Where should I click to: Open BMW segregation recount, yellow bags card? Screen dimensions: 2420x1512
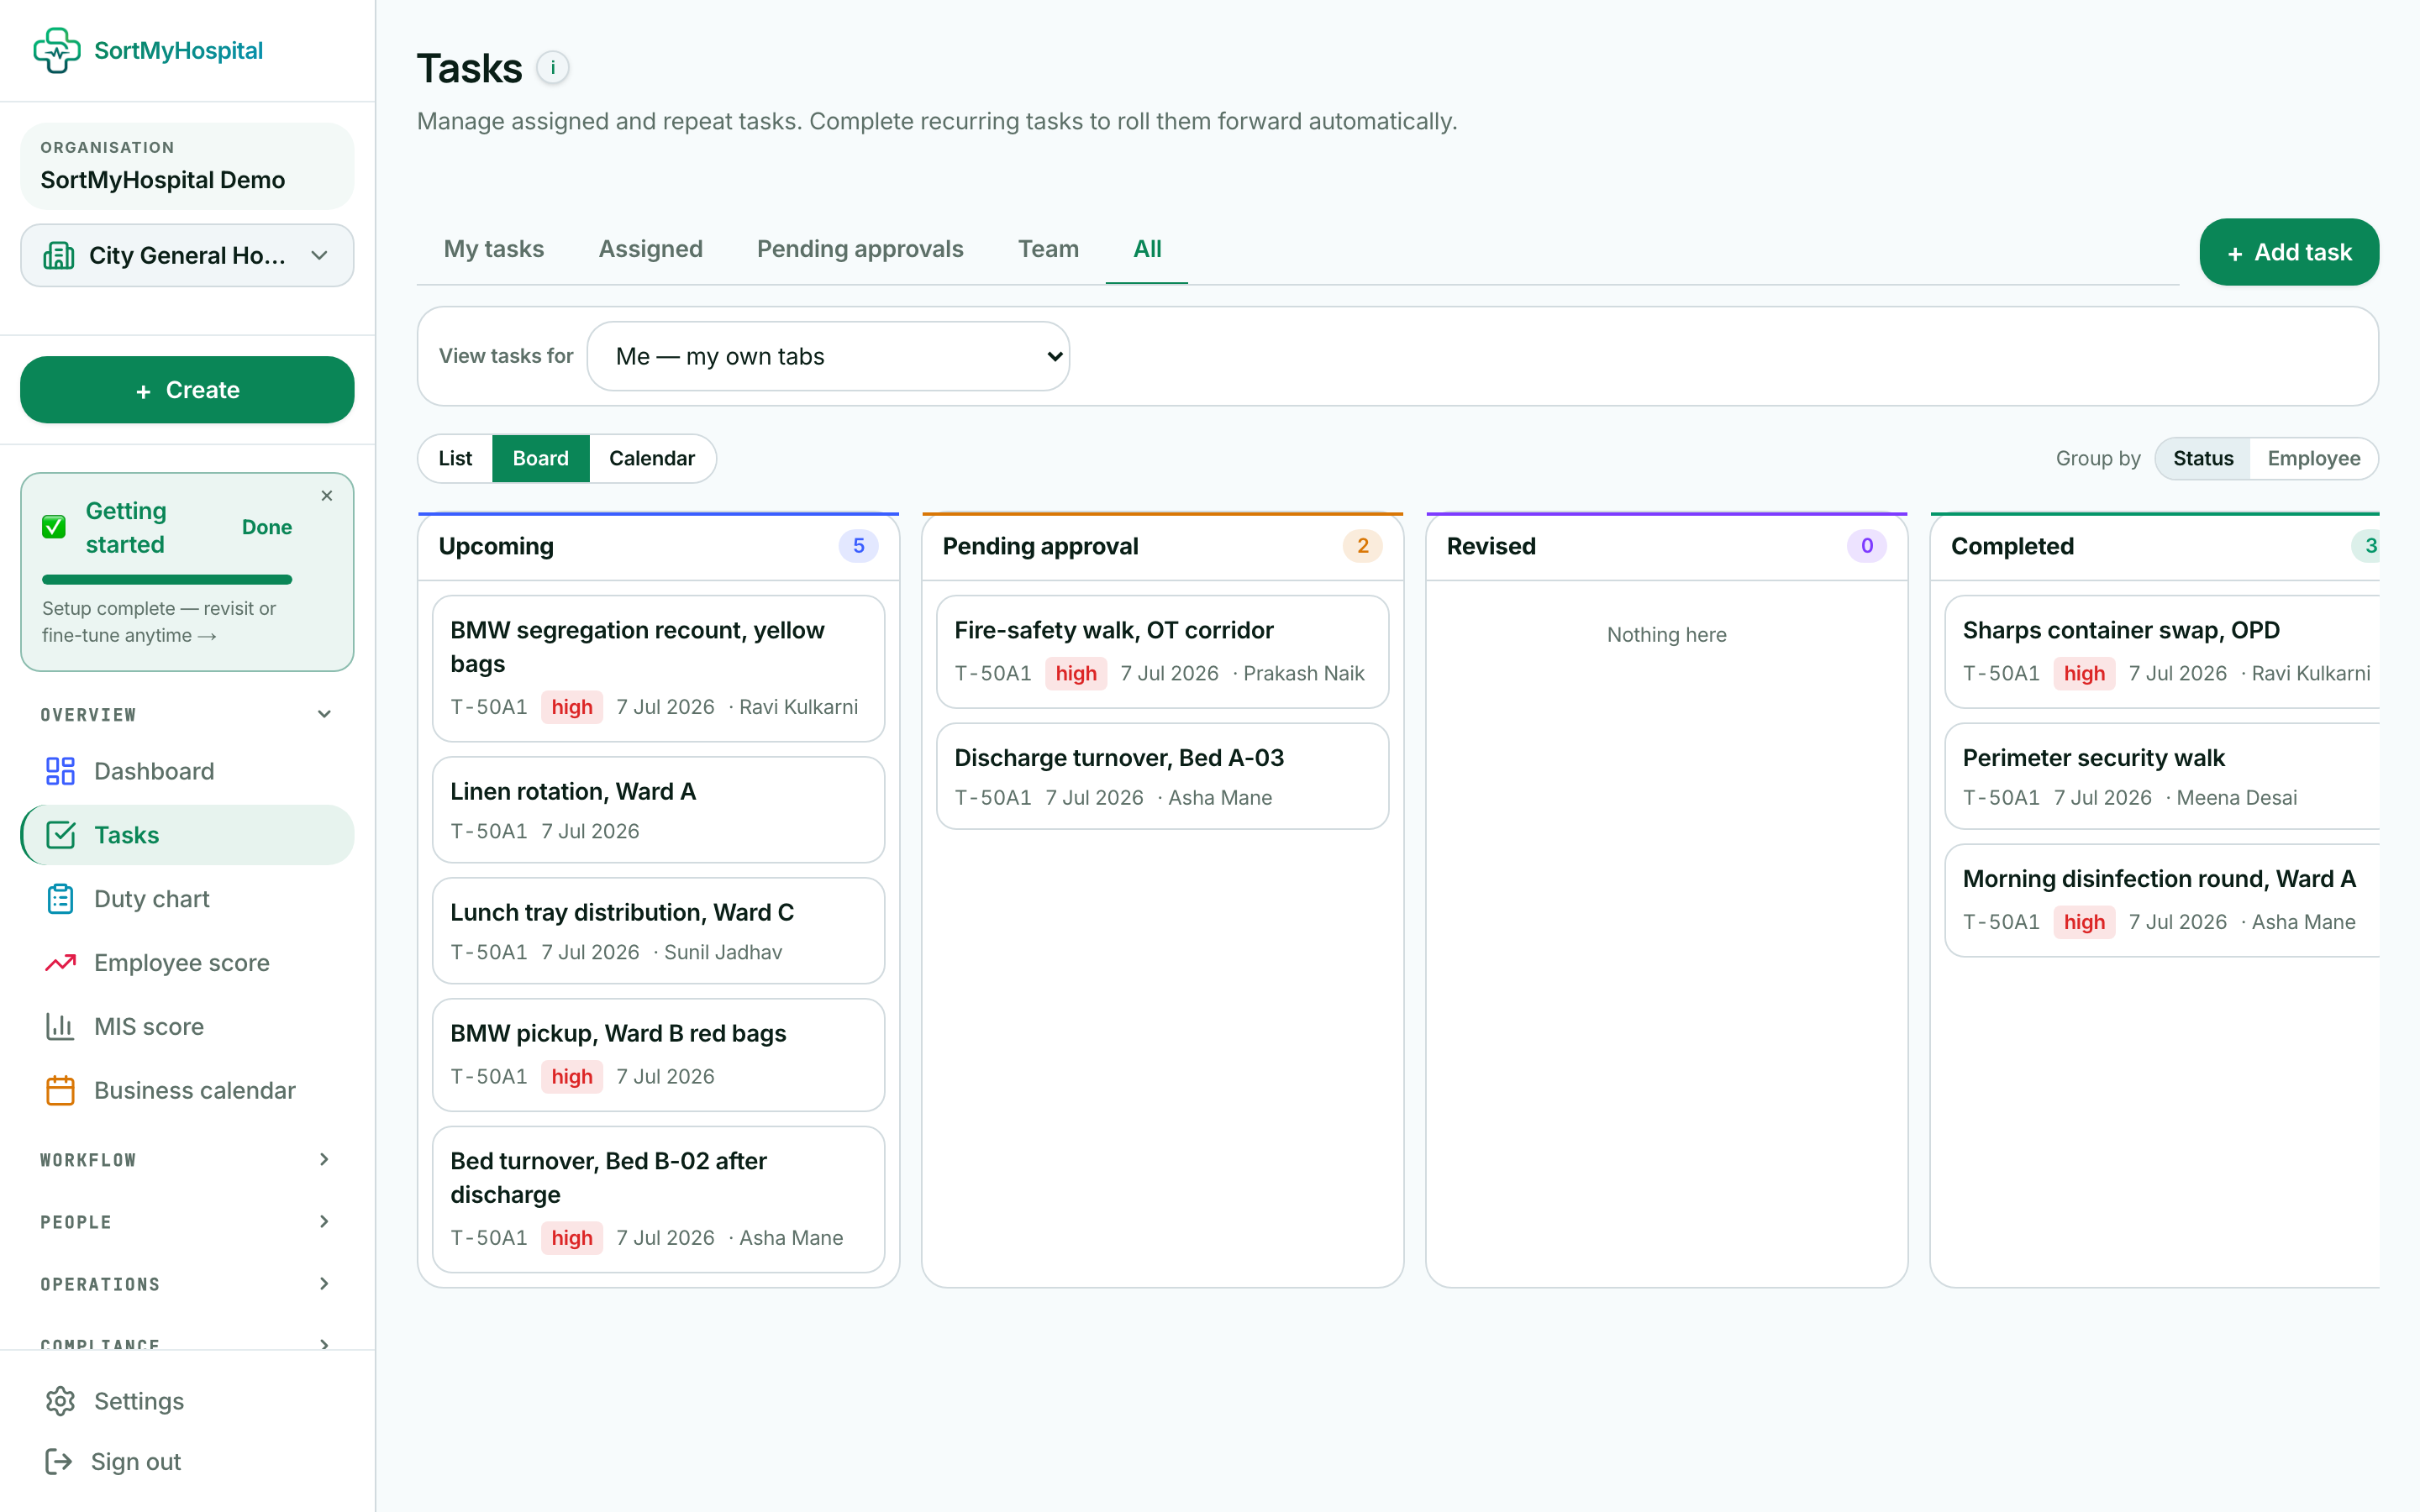pyautogui.click(x=658, y=668)
